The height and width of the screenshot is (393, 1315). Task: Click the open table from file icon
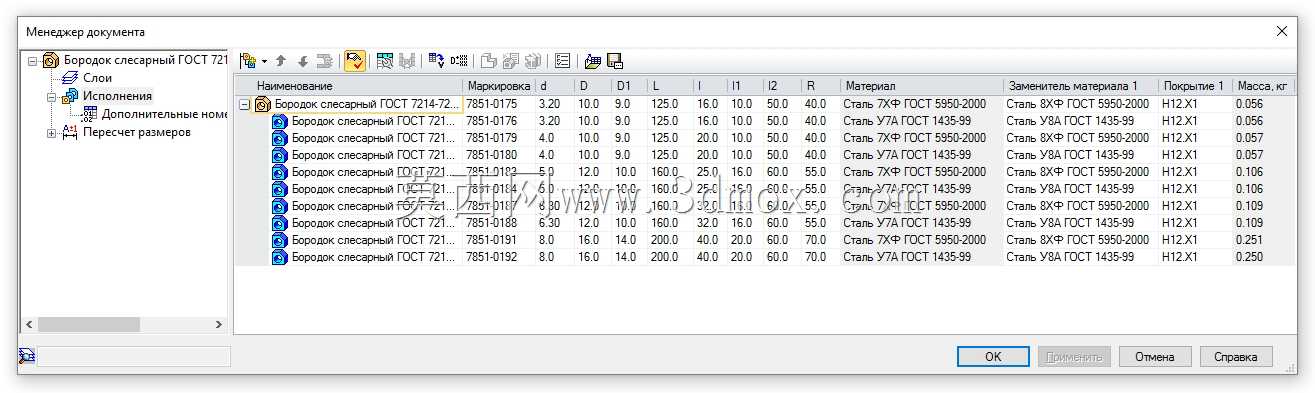pyautogui.click(x=593, y=61)
